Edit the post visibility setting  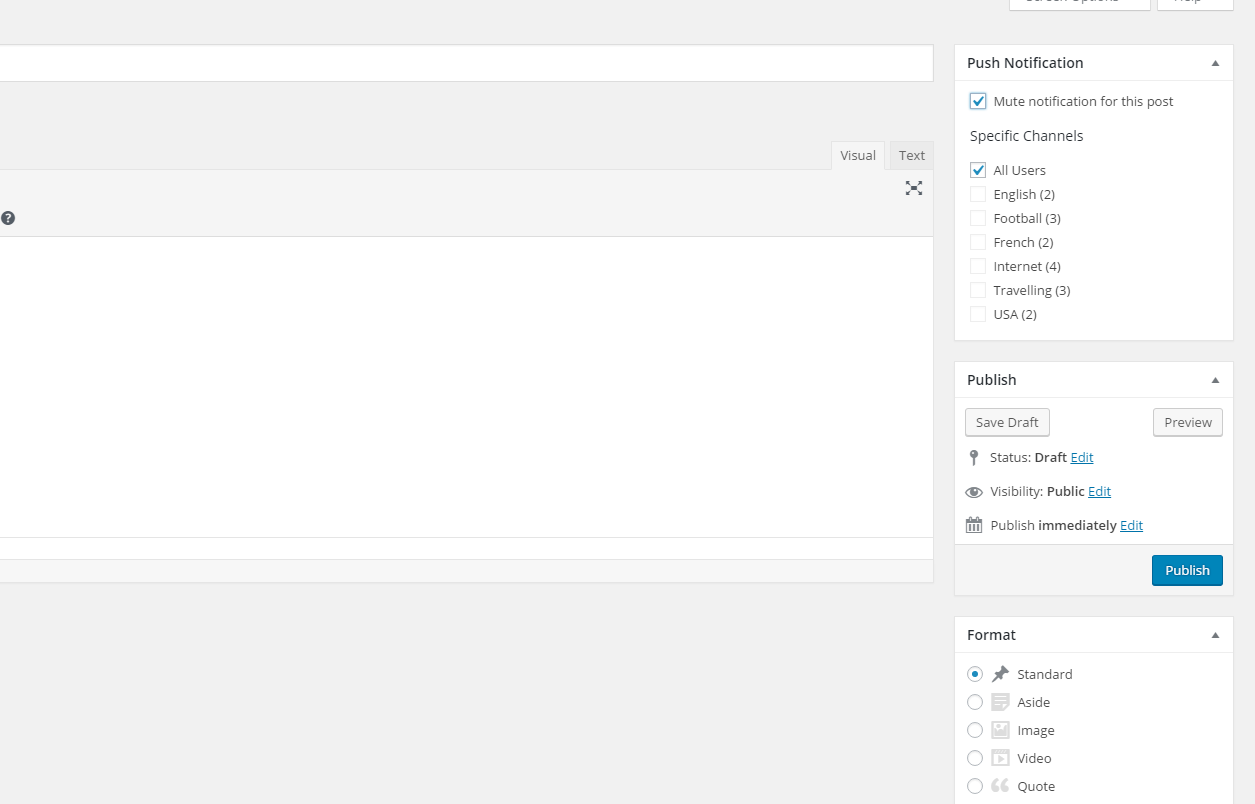[x=1099, y=491]
